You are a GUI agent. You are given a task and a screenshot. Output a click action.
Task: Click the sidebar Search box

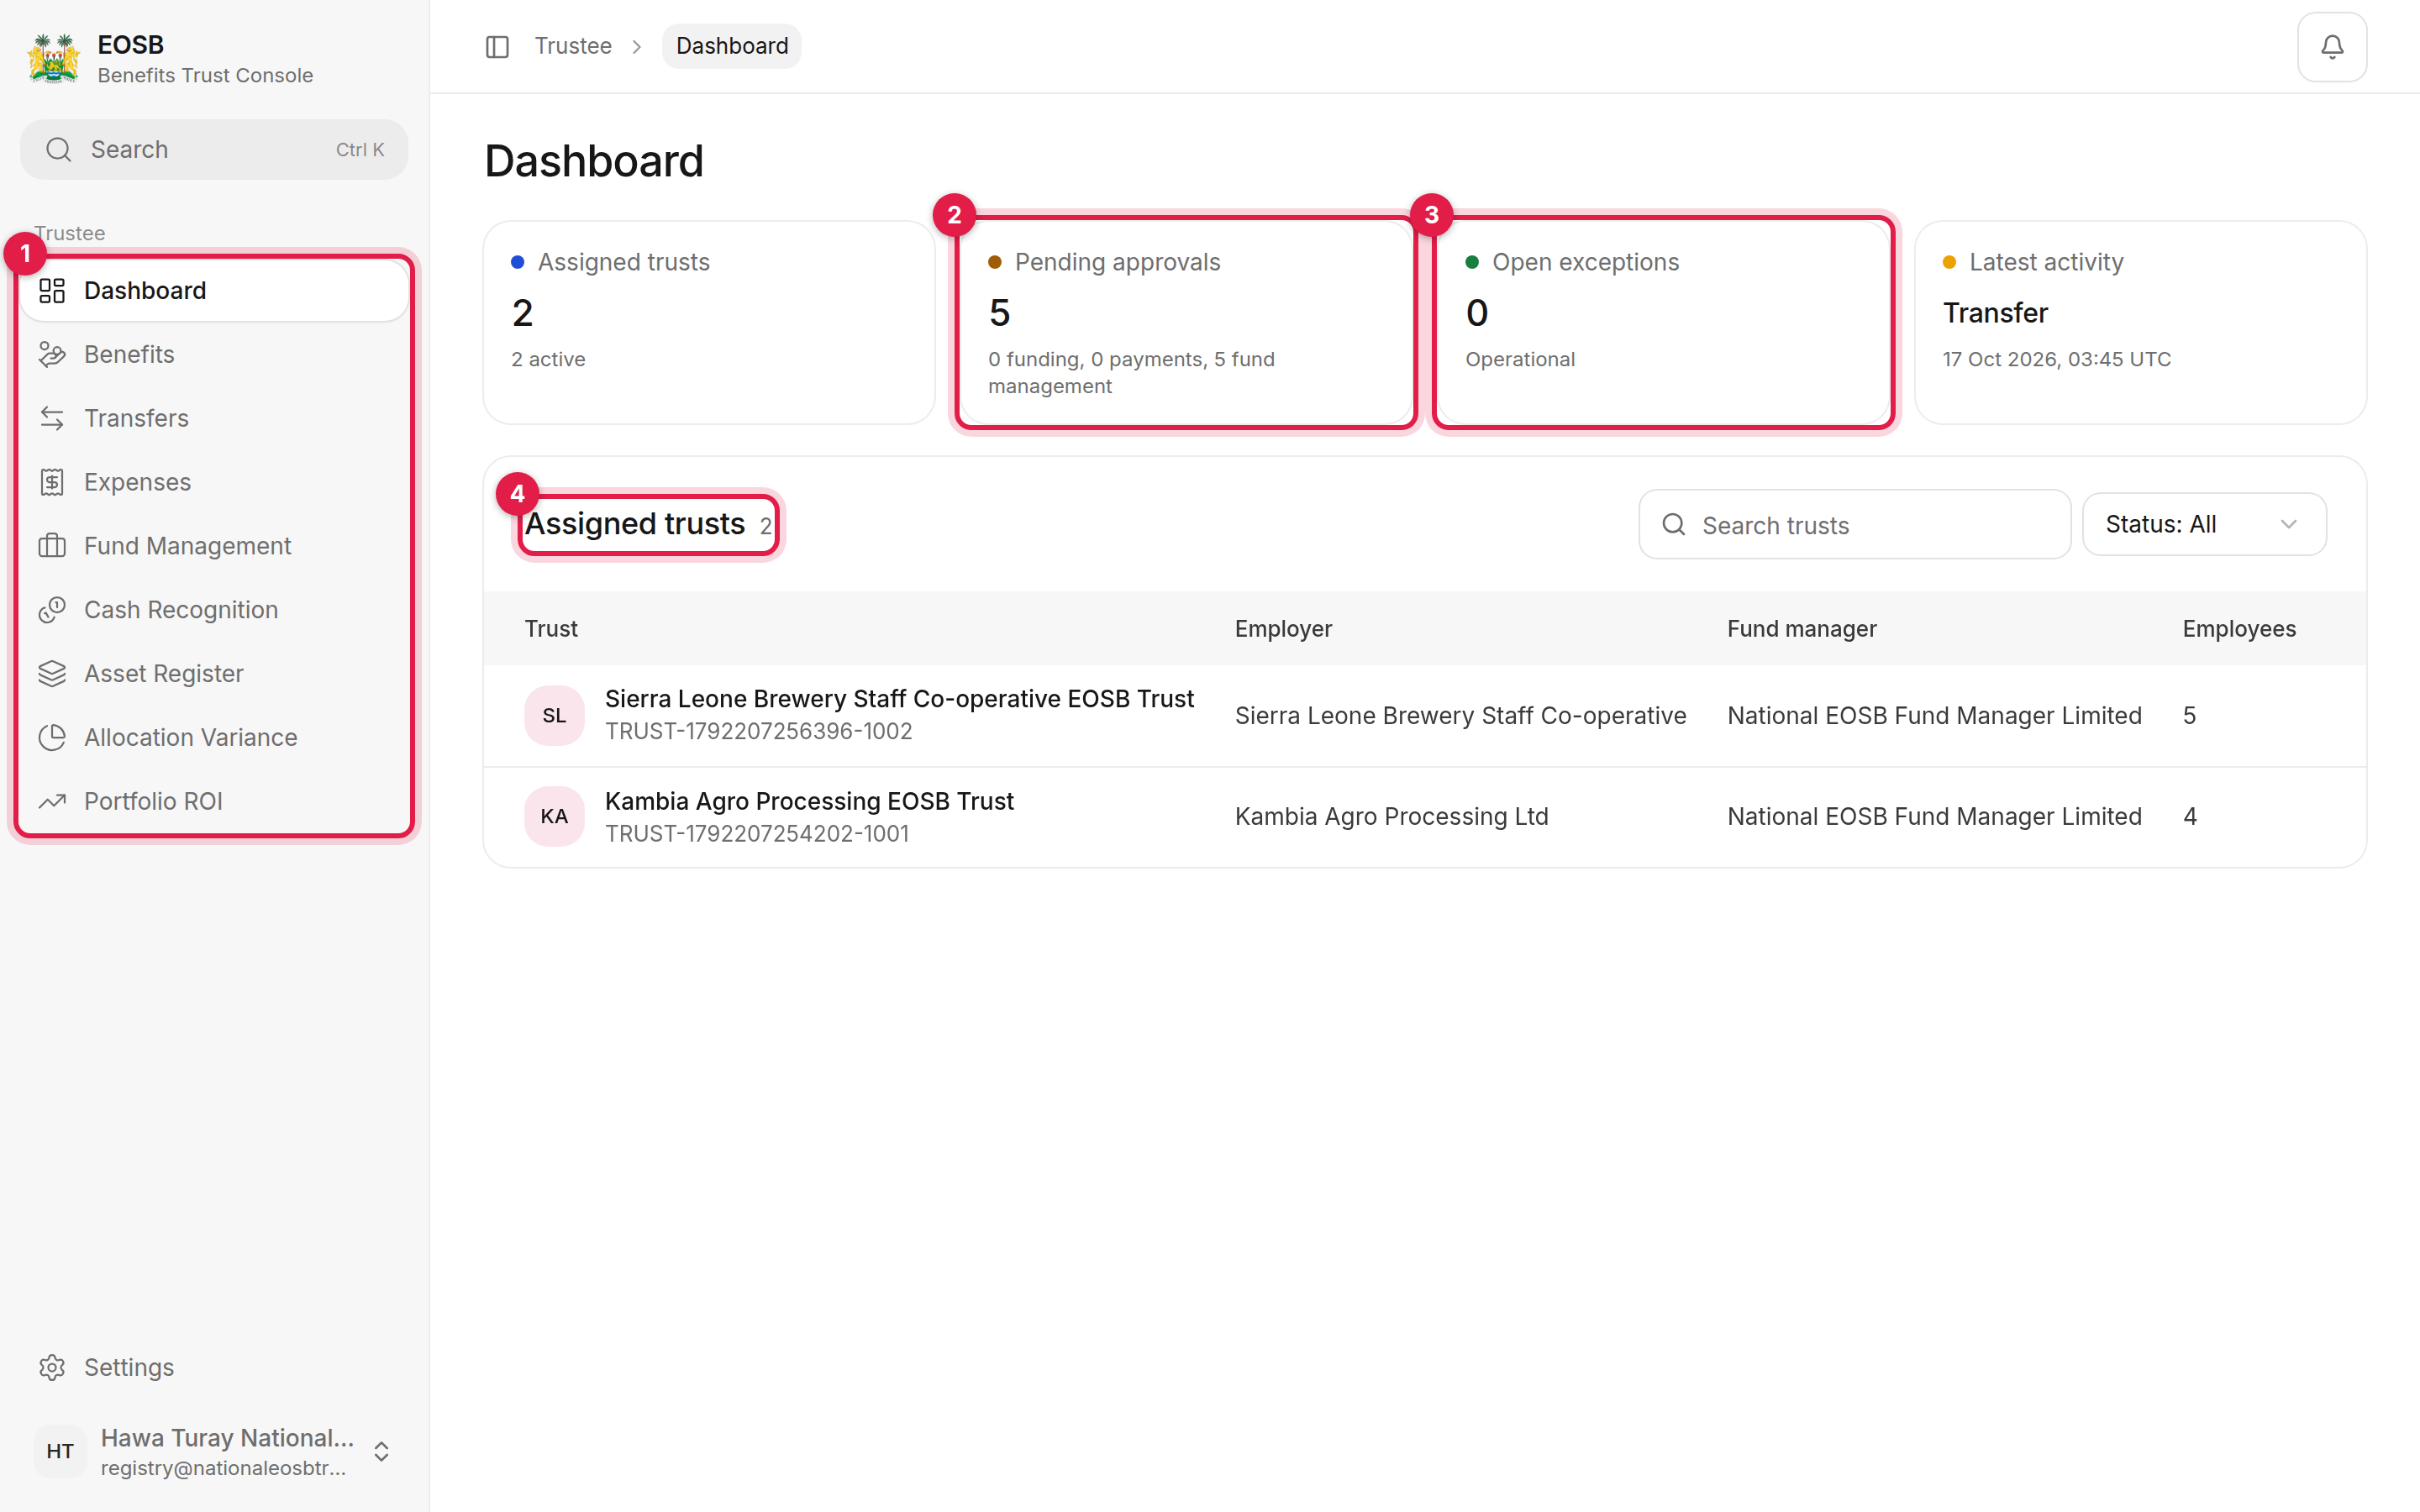[x=214, y=150]
